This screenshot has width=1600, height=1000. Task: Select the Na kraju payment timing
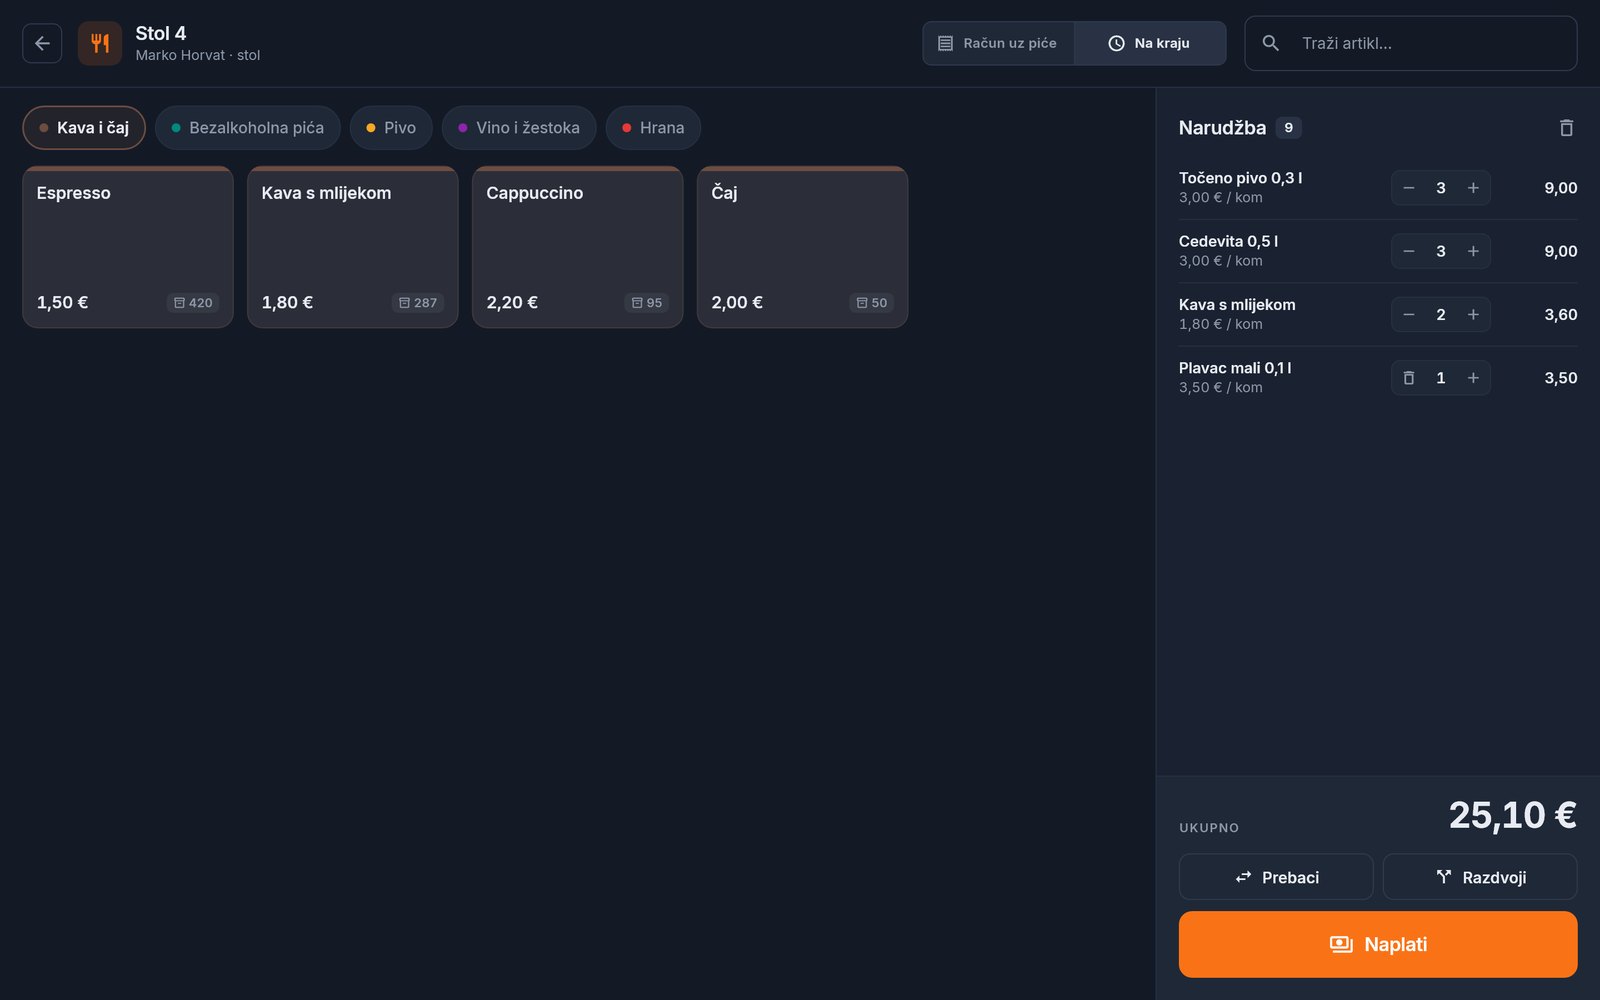(1150, 43)
